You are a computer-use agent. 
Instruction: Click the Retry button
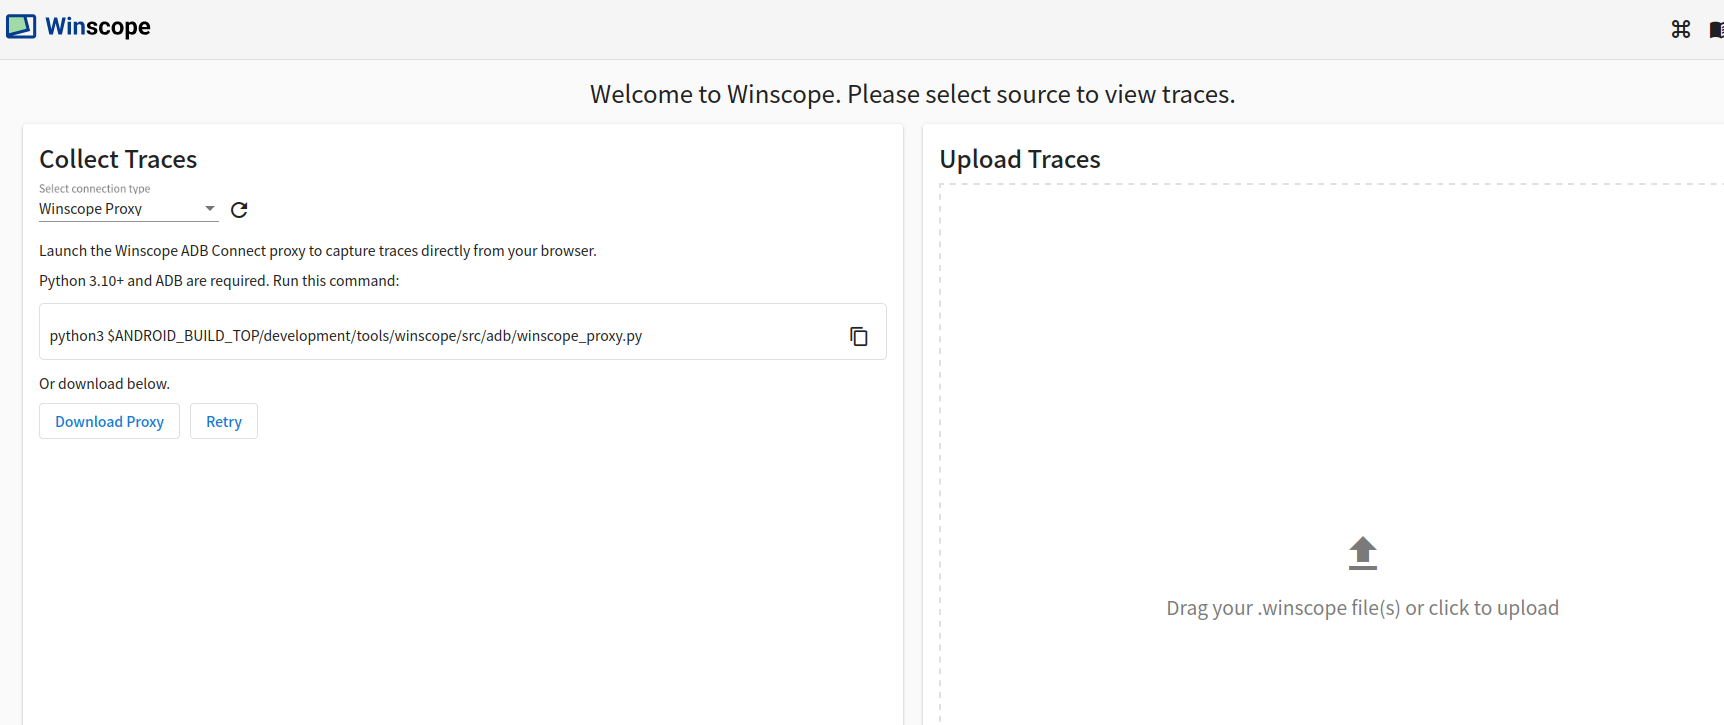pyautogui.click(x=224, y=421)
